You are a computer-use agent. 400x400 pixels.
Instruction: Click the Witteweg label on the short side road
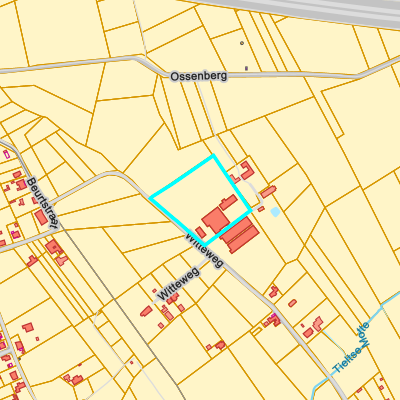179,283
